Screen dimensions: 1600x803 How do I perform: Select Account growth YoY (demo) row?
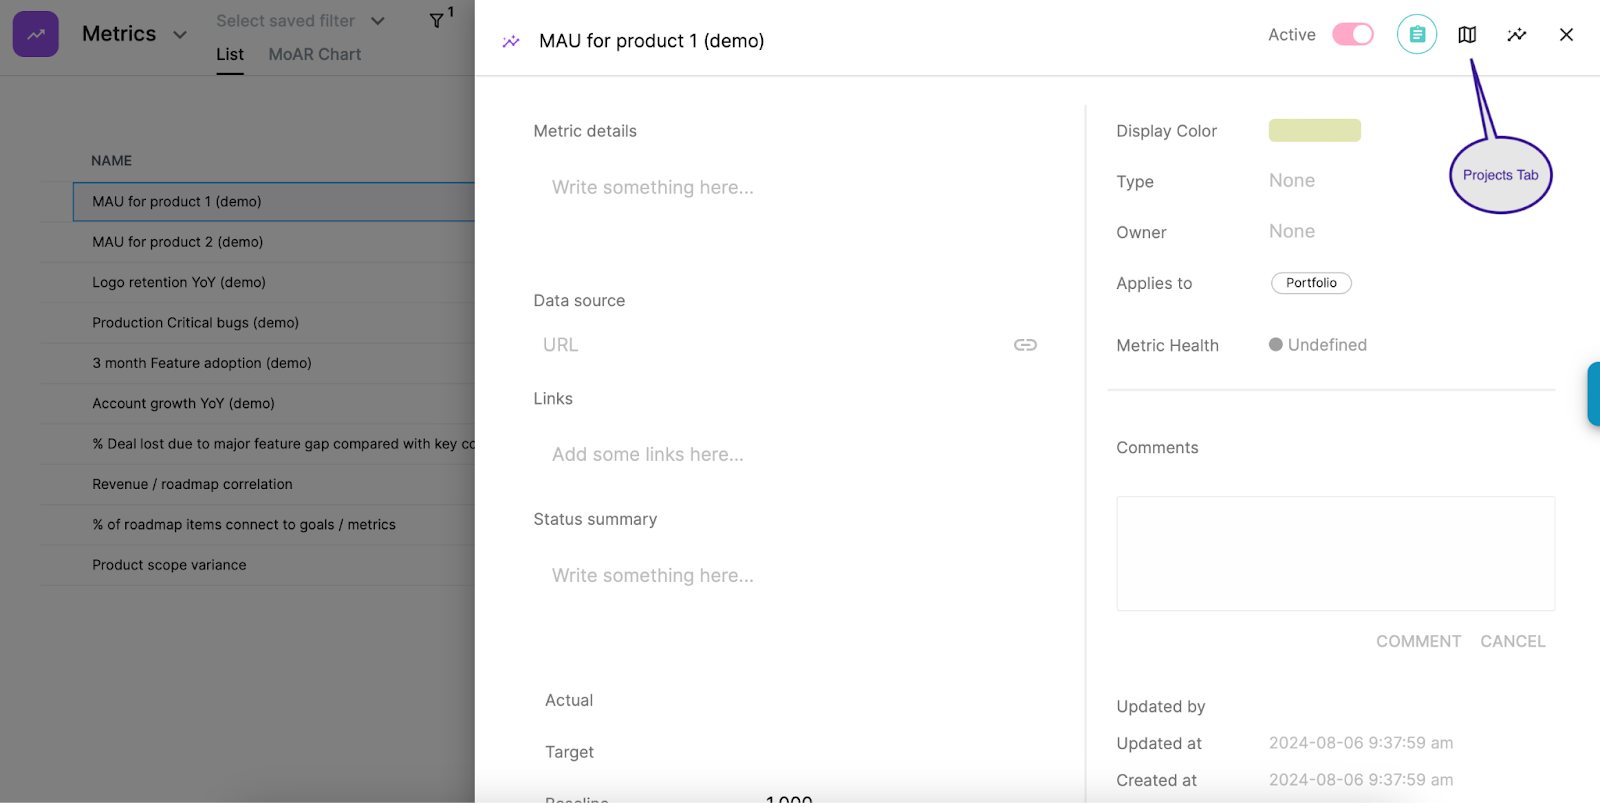[258, 404]
